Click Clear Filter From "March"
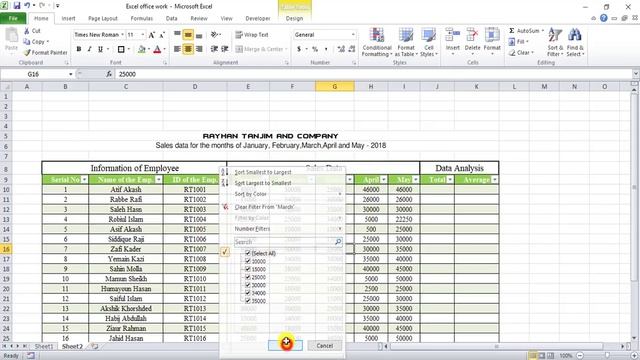 click(264, 207)
